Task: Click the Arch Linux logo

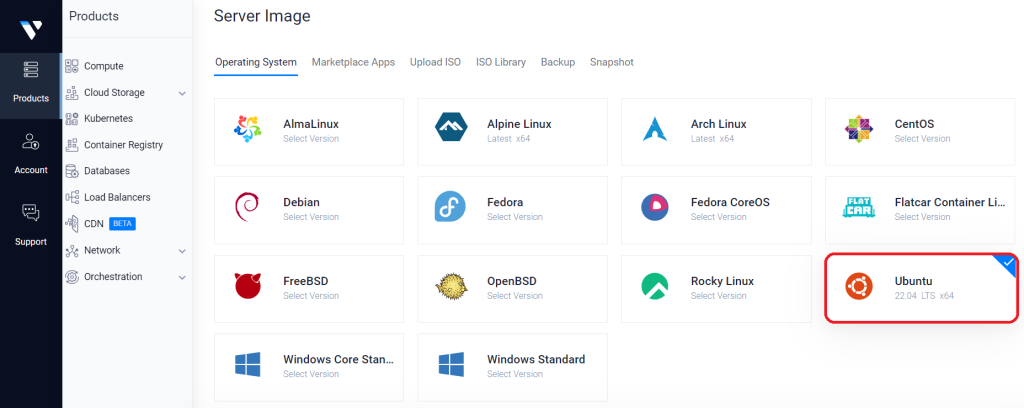Action: coord(654,129)
